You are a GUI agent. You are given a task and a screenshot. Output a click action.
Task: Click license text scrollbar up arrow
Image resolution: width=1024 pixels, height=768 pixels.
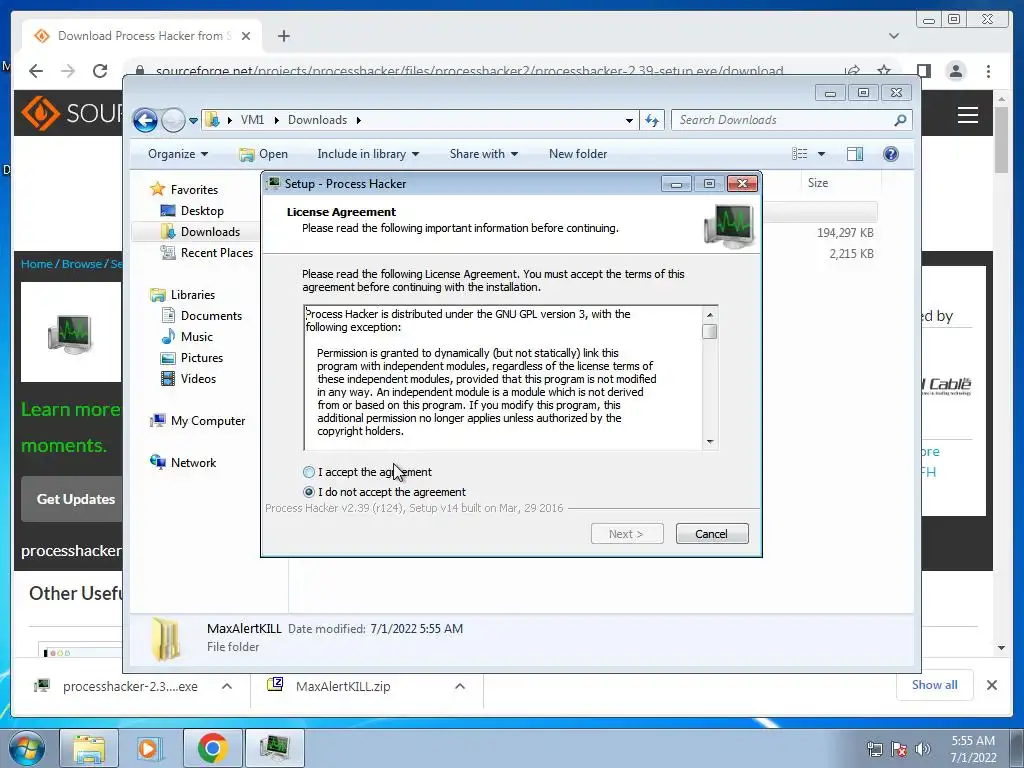709,315
